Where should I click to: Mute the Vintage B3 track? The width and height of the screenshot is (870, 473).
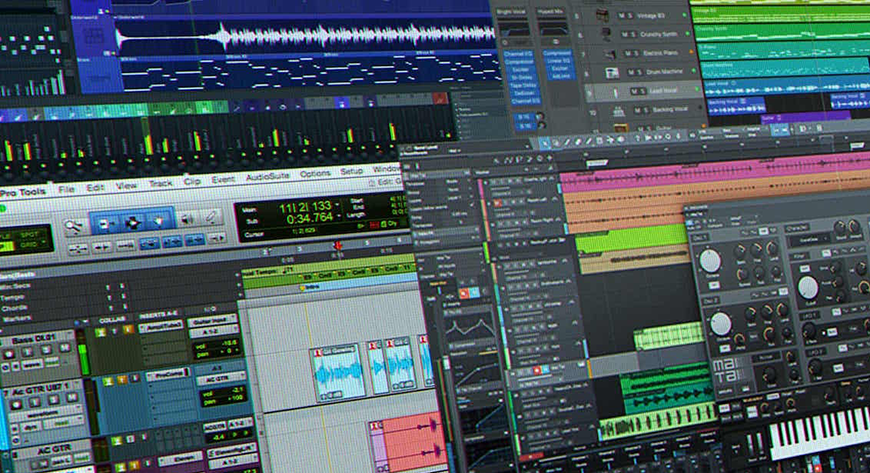click(x=623, y=16)
